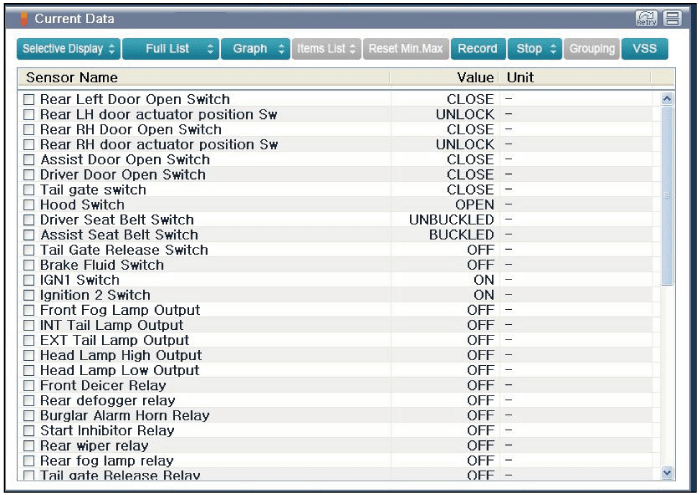Click the list view icon in title bar

pos(672,18)
